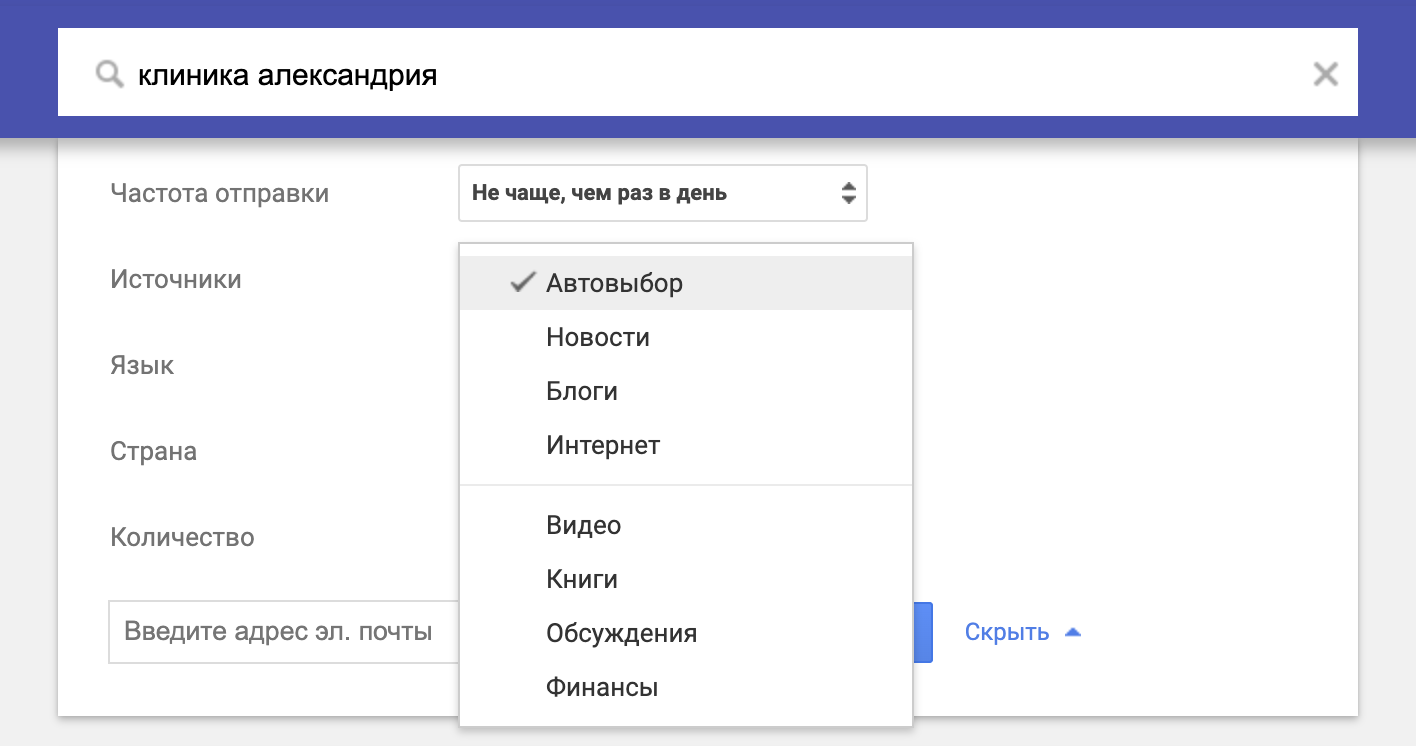
Task: Click the Скрыть link
Action: [1005, 631]
